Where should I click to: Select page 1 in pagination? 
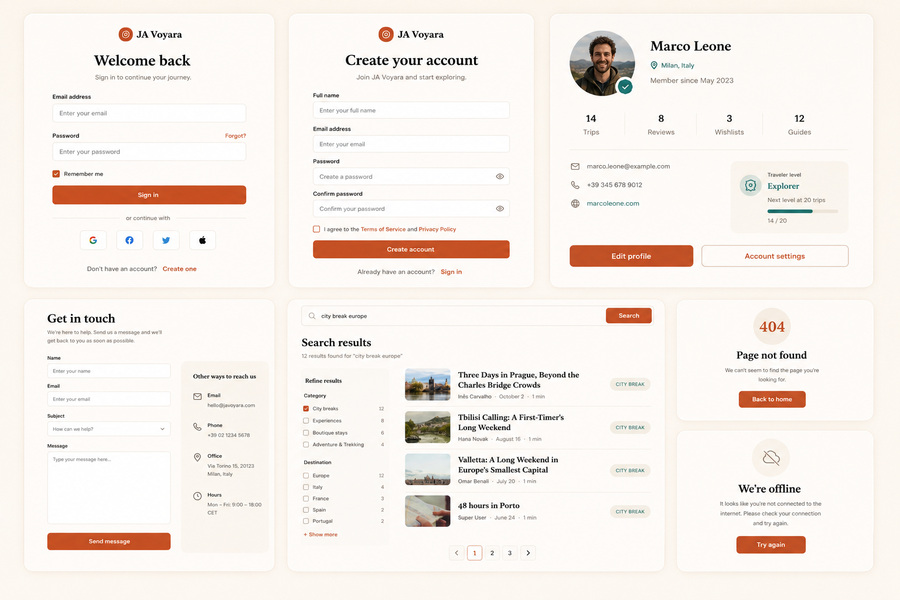pyautogui.click(x=475, y=553)
